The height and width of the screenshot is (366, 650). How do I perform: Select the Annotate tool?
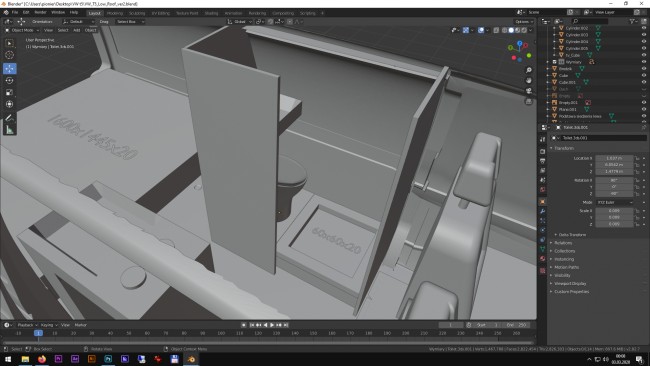[x=10, y=118]
